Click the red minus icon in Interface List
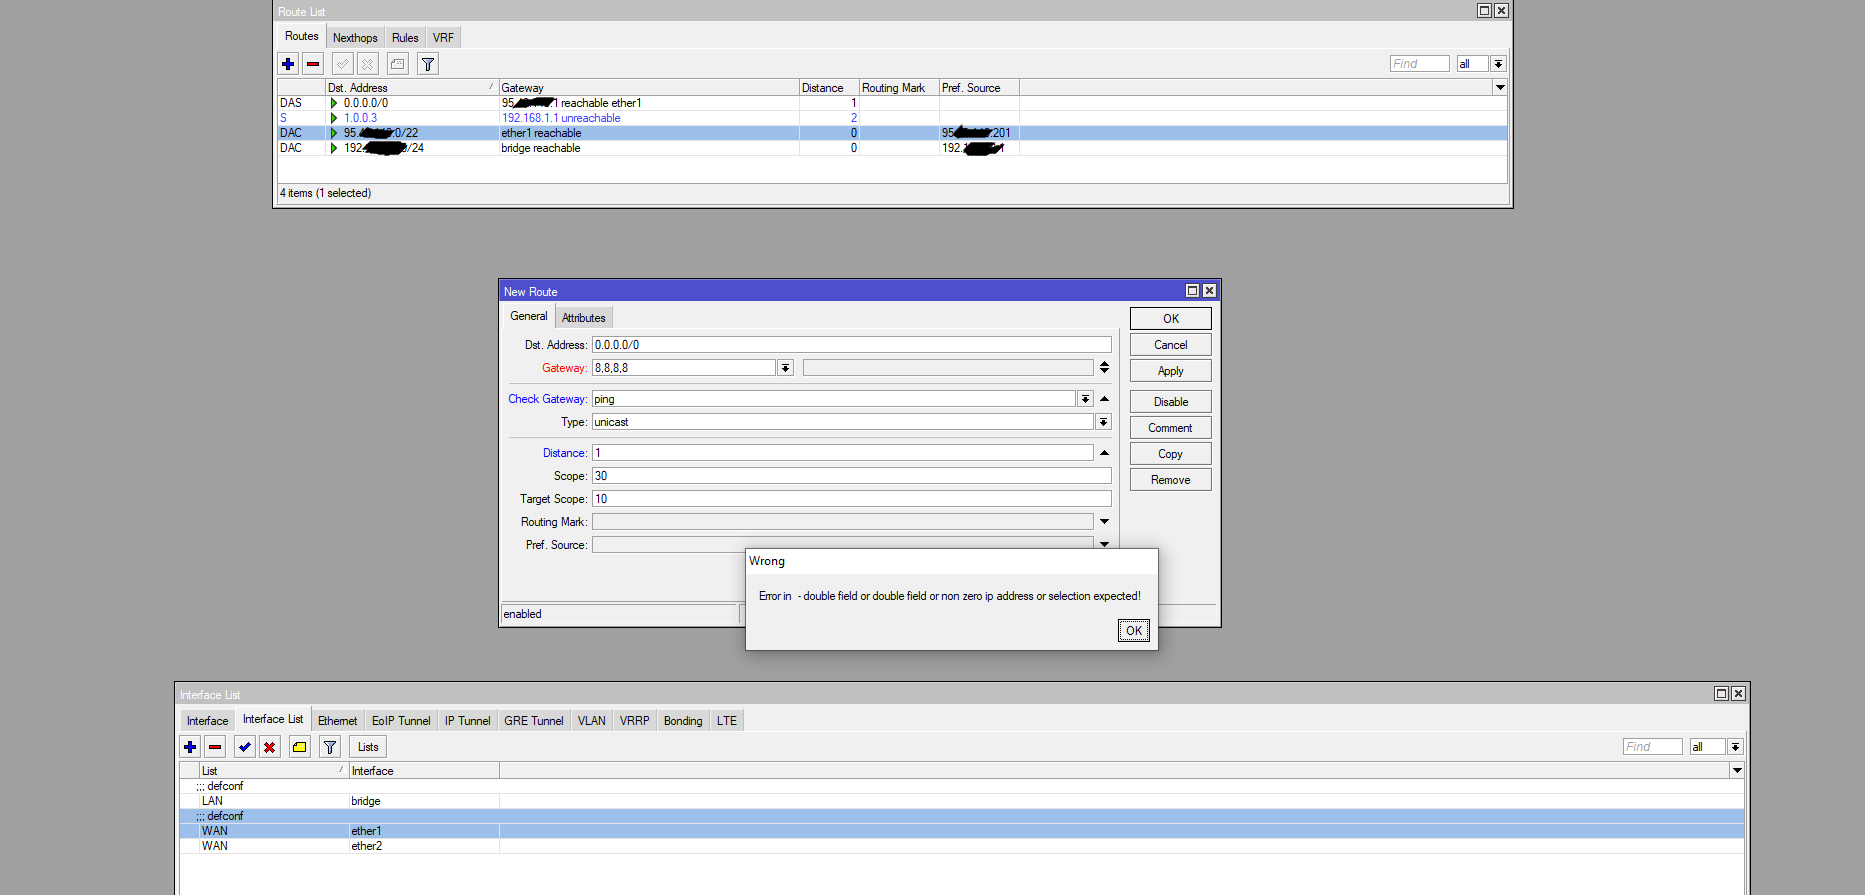 point(215,747)
